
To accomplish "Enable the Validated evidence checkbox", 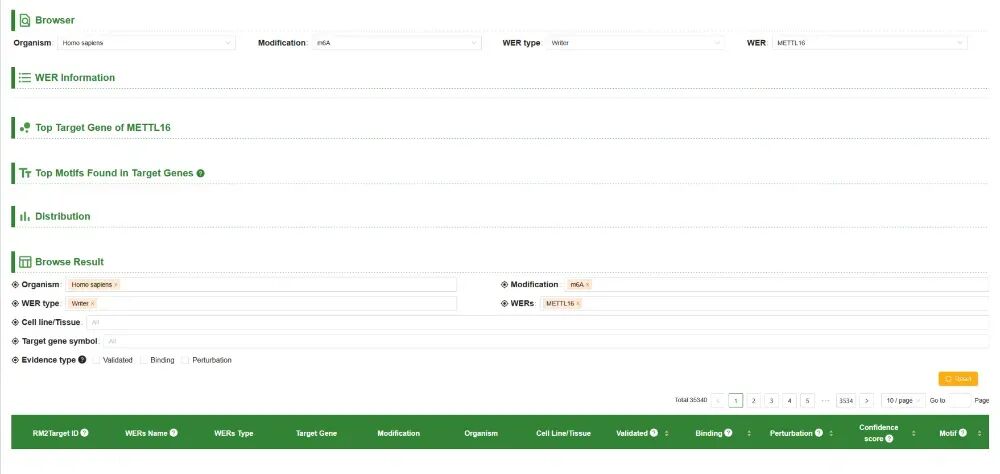I will click(x=96, y=360).
